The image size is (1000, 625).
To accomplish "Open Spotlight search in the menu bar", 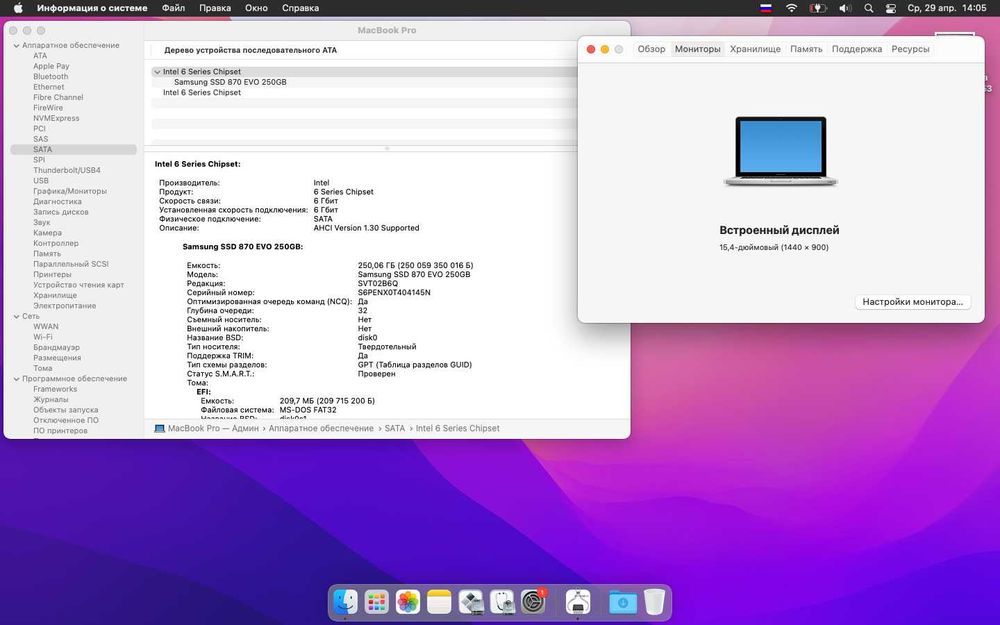I will pos(869,8).
